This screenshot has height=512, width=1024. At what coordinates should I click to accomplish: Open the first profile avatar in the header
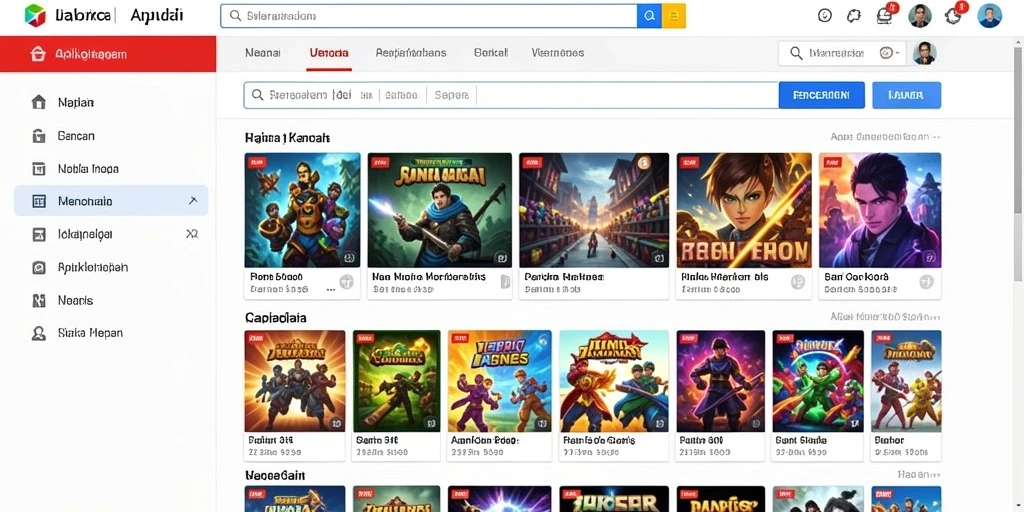[920, 16]
